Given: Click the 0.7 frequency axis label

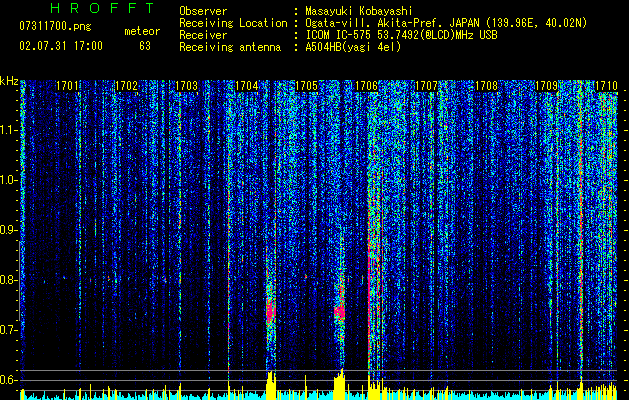Looking at the screenshot, I should 9,330.
